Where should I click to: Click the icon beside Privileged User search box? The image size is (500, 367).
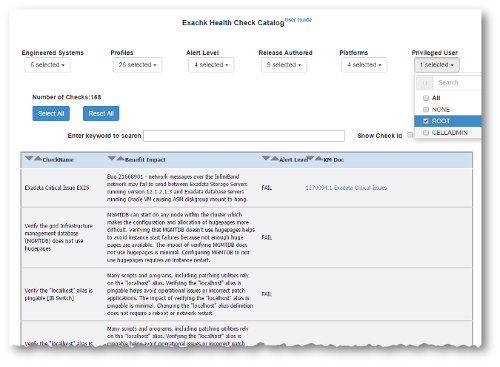[425, 83]
